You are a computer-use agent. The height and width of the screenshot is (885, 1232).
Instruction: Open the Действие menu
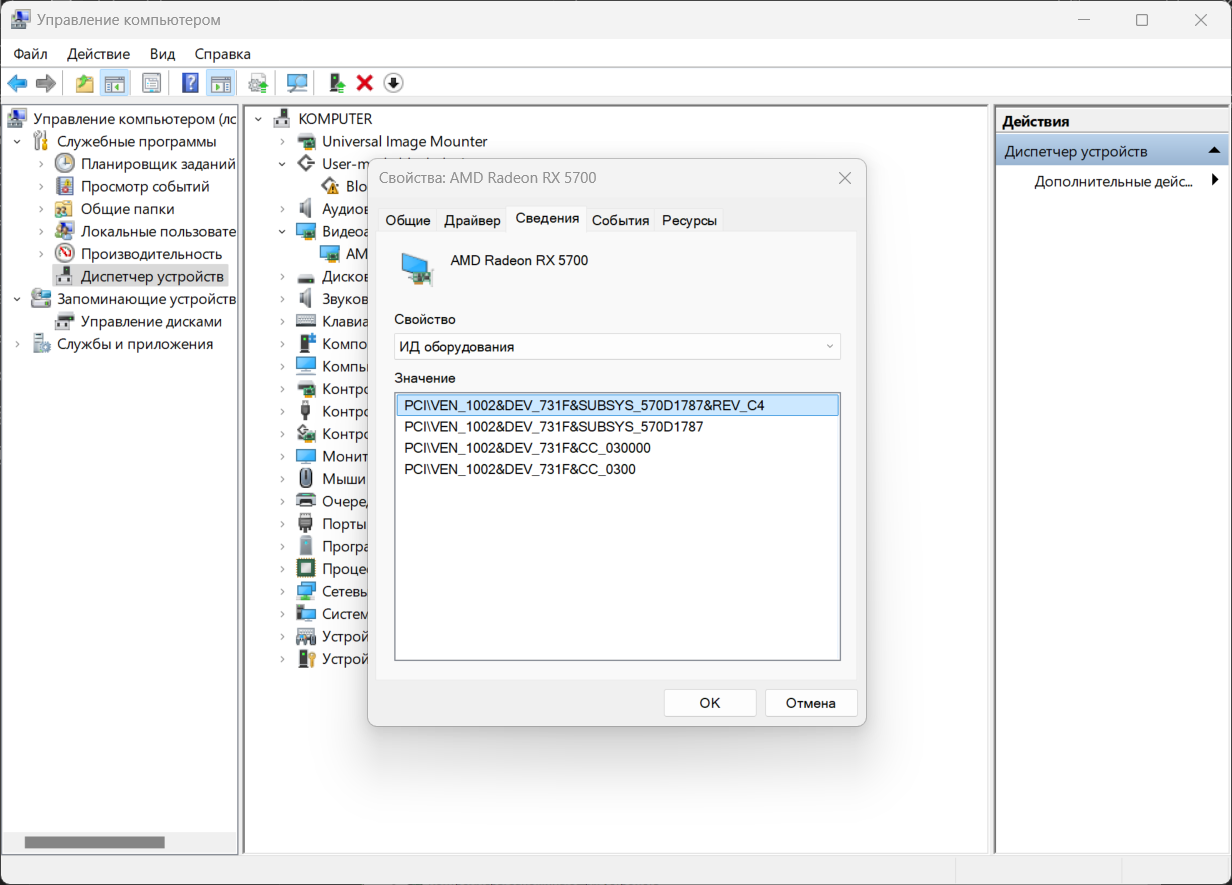pos(98,54)
